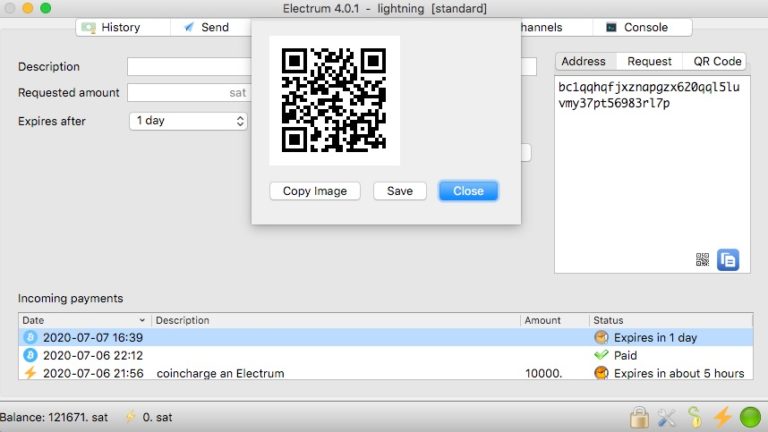Sort by the Date column header
This screenshot has width=768, height=432.
84,320
